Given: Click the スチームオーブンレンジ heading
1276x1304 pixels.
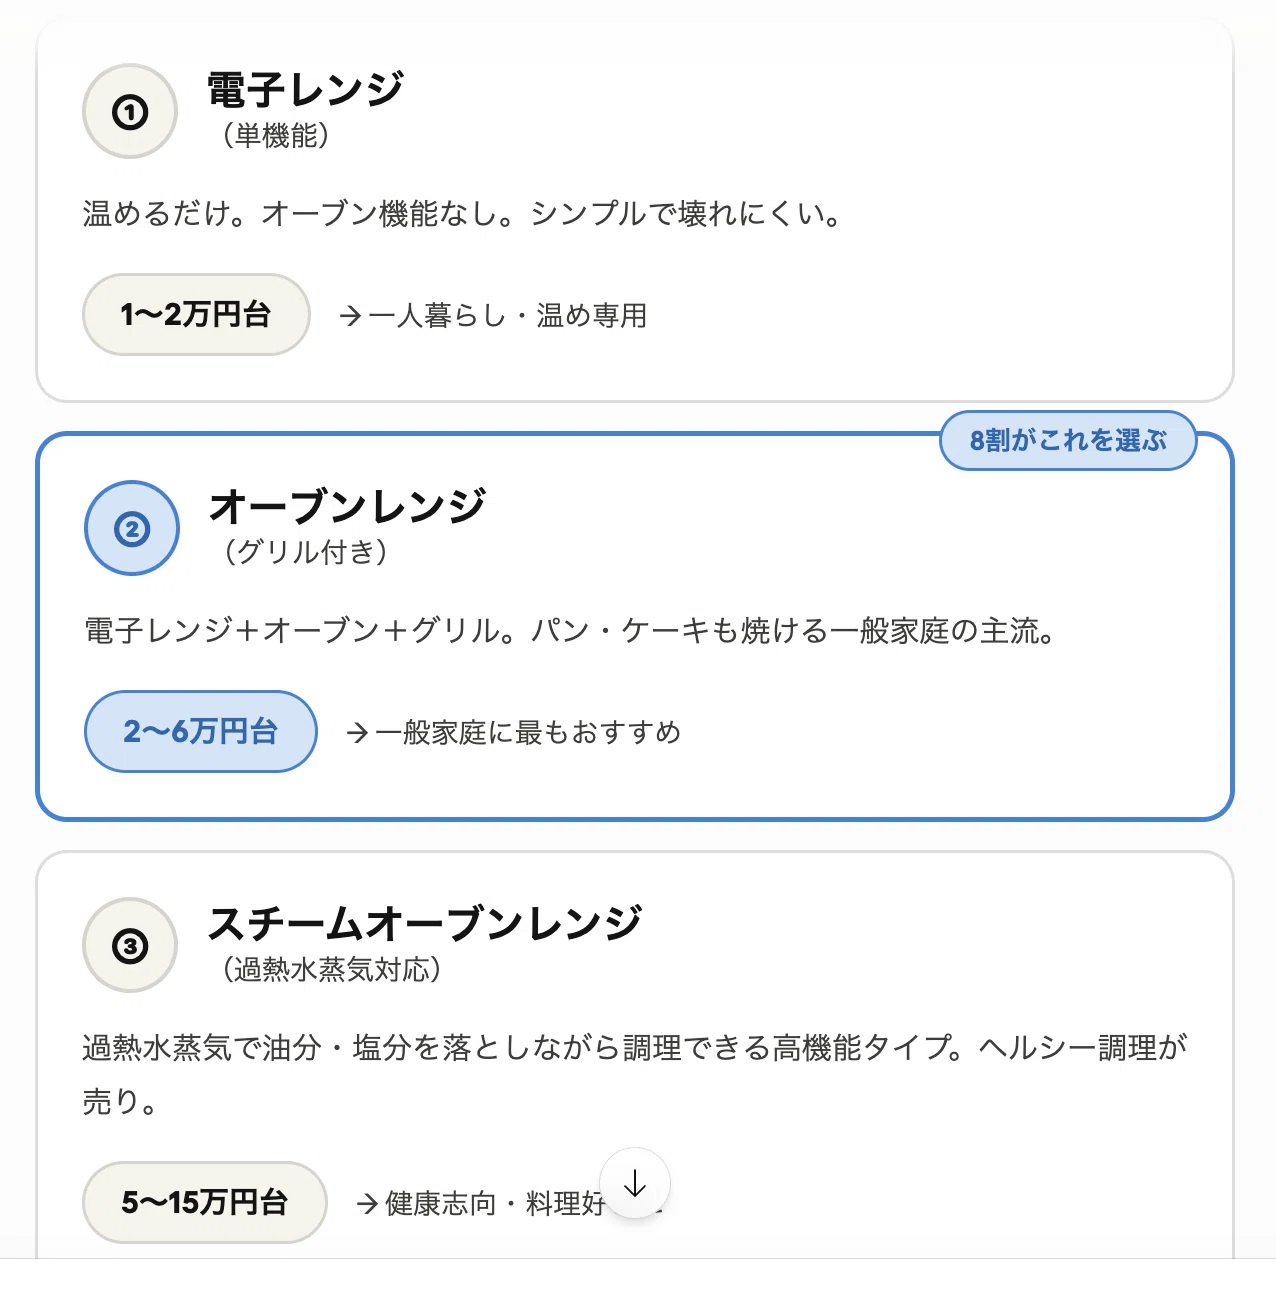Looking at the screenshot, I should [x=425, y=923].
